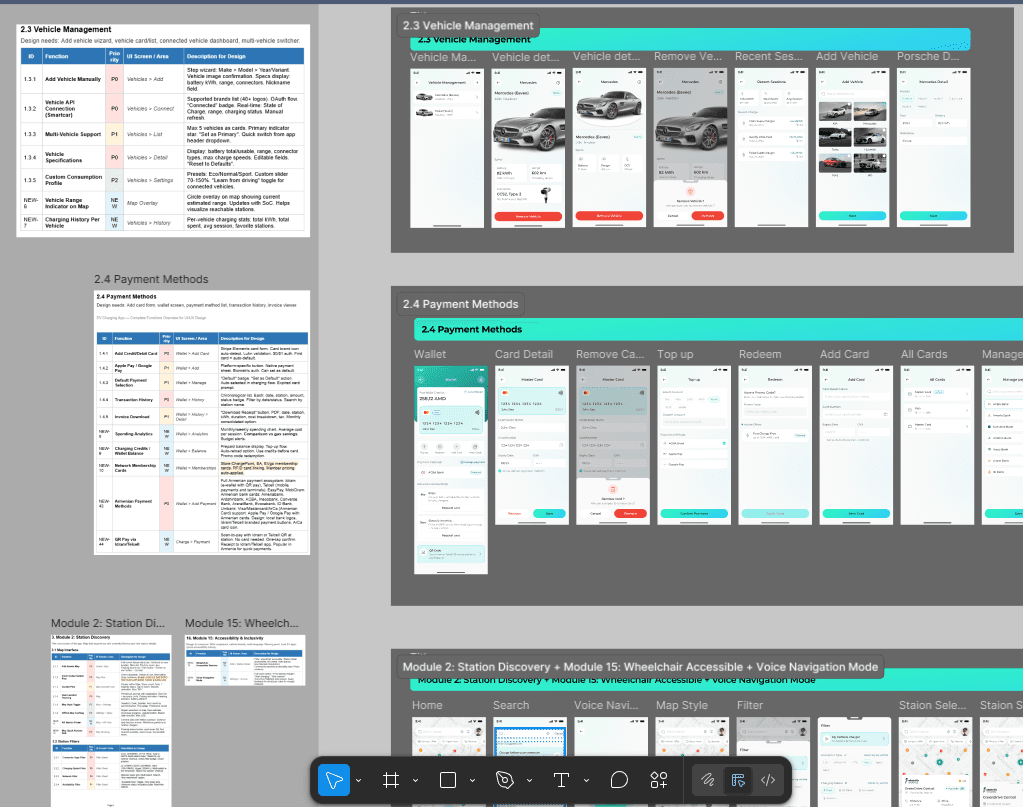Select the 'Porsche D...' frame label

tap(928, 56)
